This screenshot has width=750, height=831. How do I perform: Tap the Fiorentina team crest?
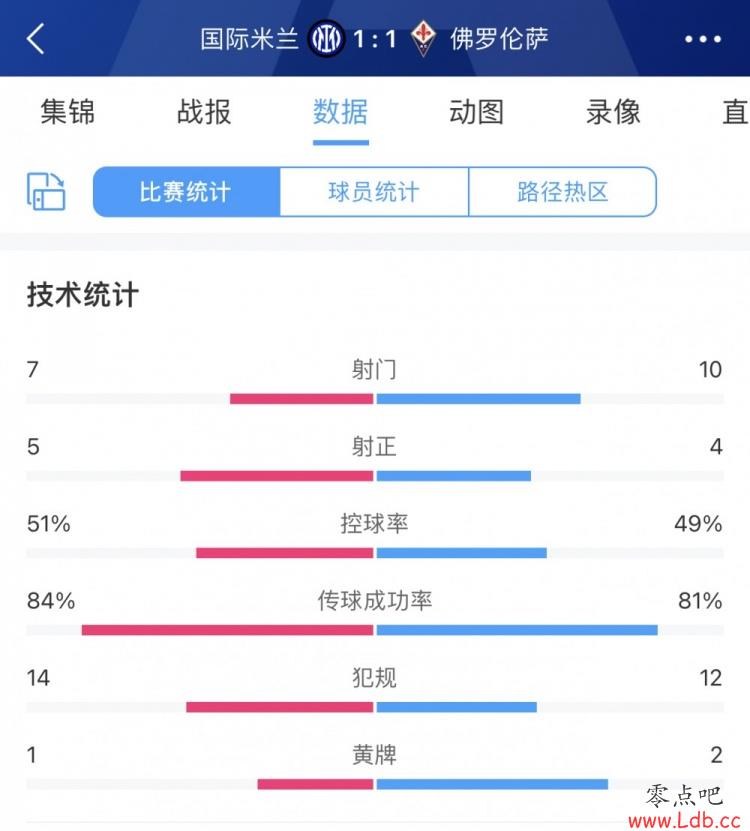423,38
